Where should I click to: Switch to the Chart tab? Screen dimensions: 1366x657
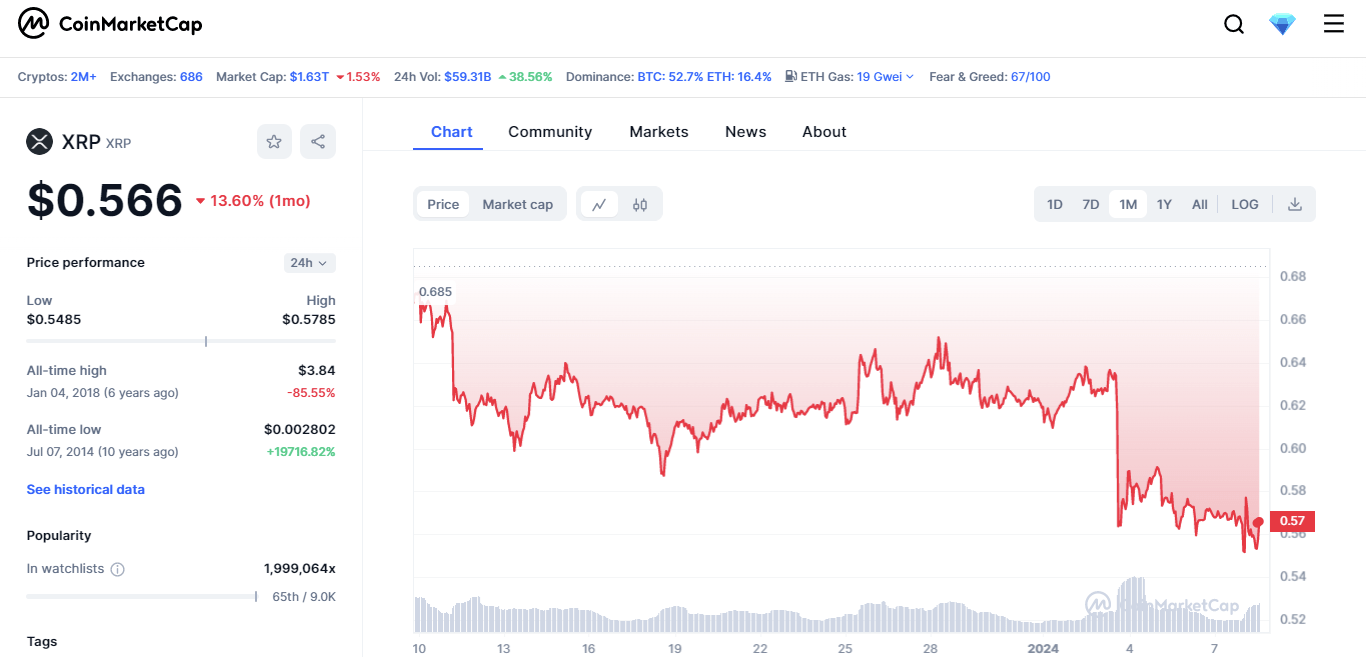click(x=452, y=132)
